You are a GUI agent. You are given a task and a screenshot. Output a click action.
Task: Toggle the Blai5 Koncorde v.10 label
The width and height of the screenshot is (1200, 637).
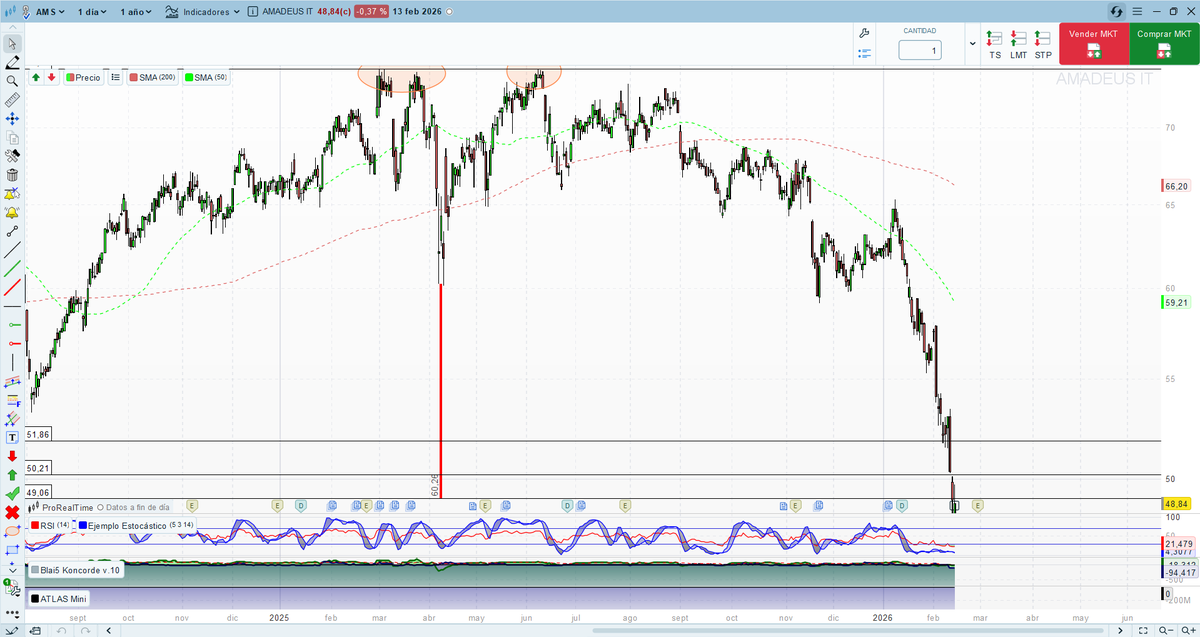tap(76, 570)
